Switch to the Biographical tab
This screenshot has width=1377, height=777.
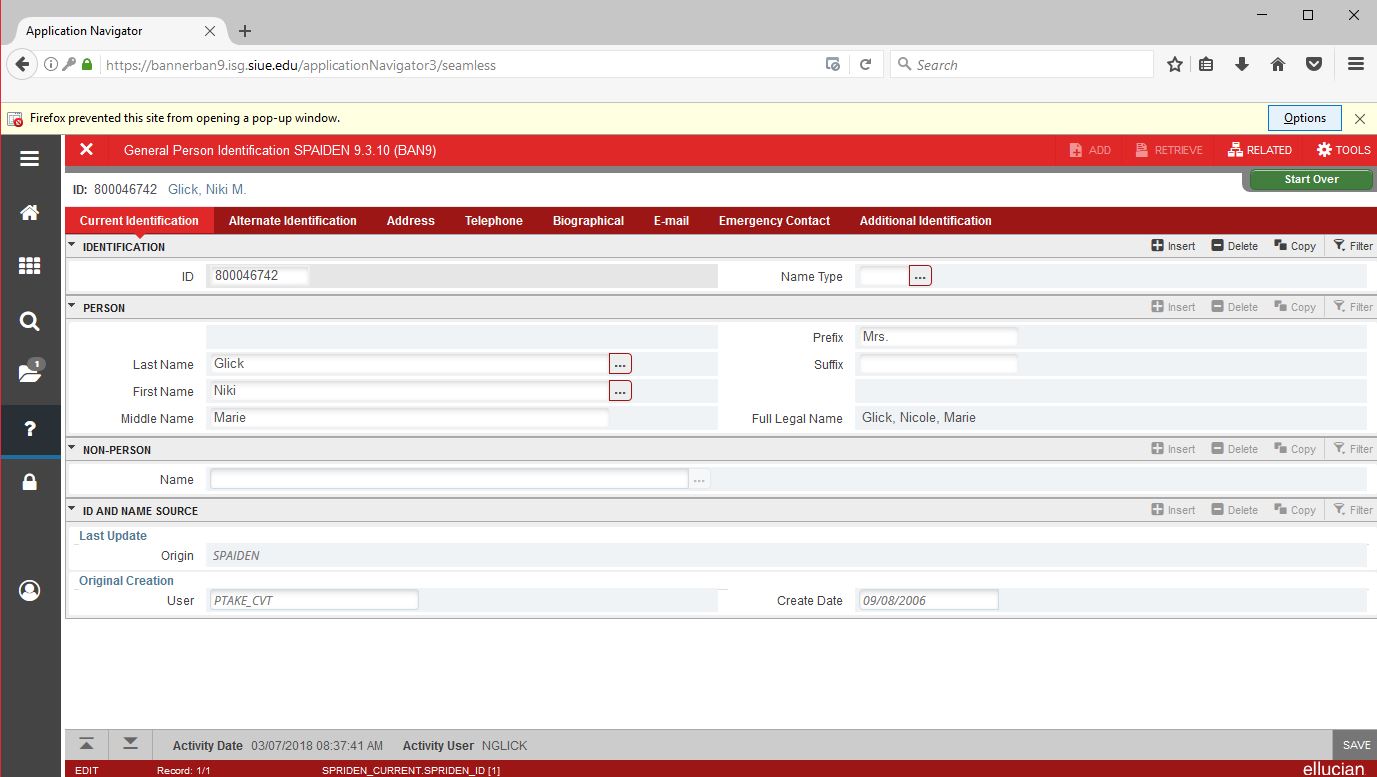588,221
